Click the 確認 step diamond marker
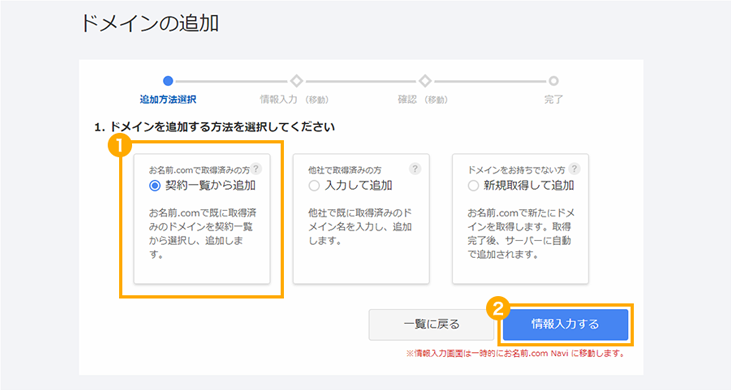This screenshot has height=390, width=731. (425, 81)
